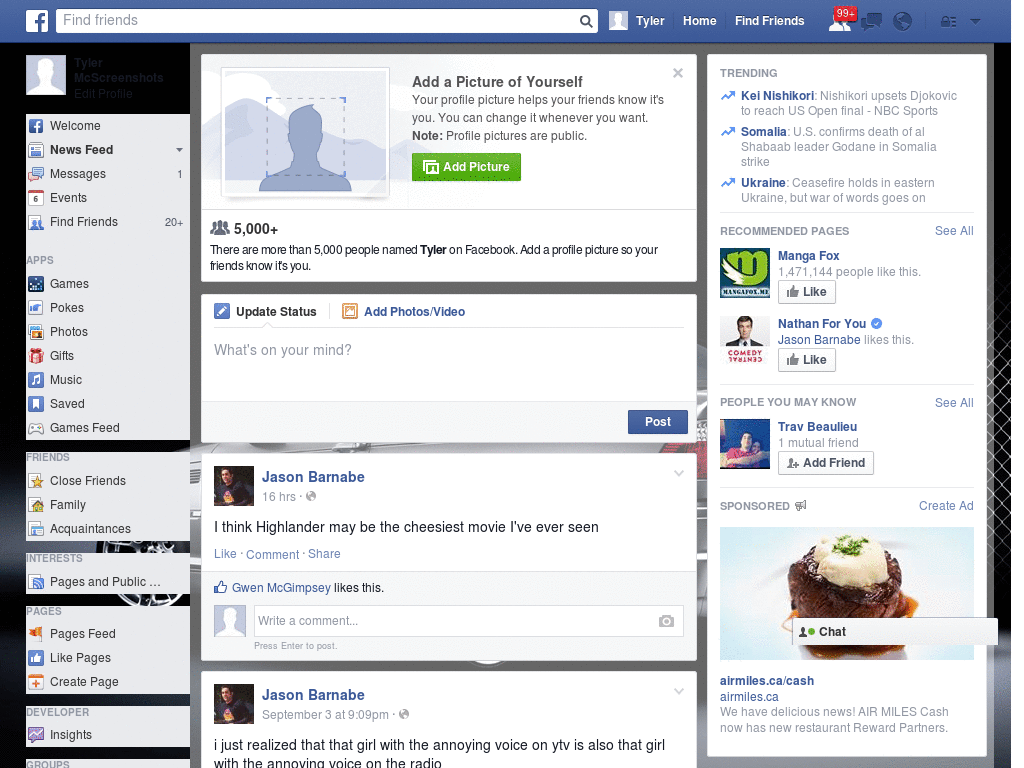Screen dimensions: 1024x768
Task: Open options chevron on September 3 post
Action: point(679,691)
